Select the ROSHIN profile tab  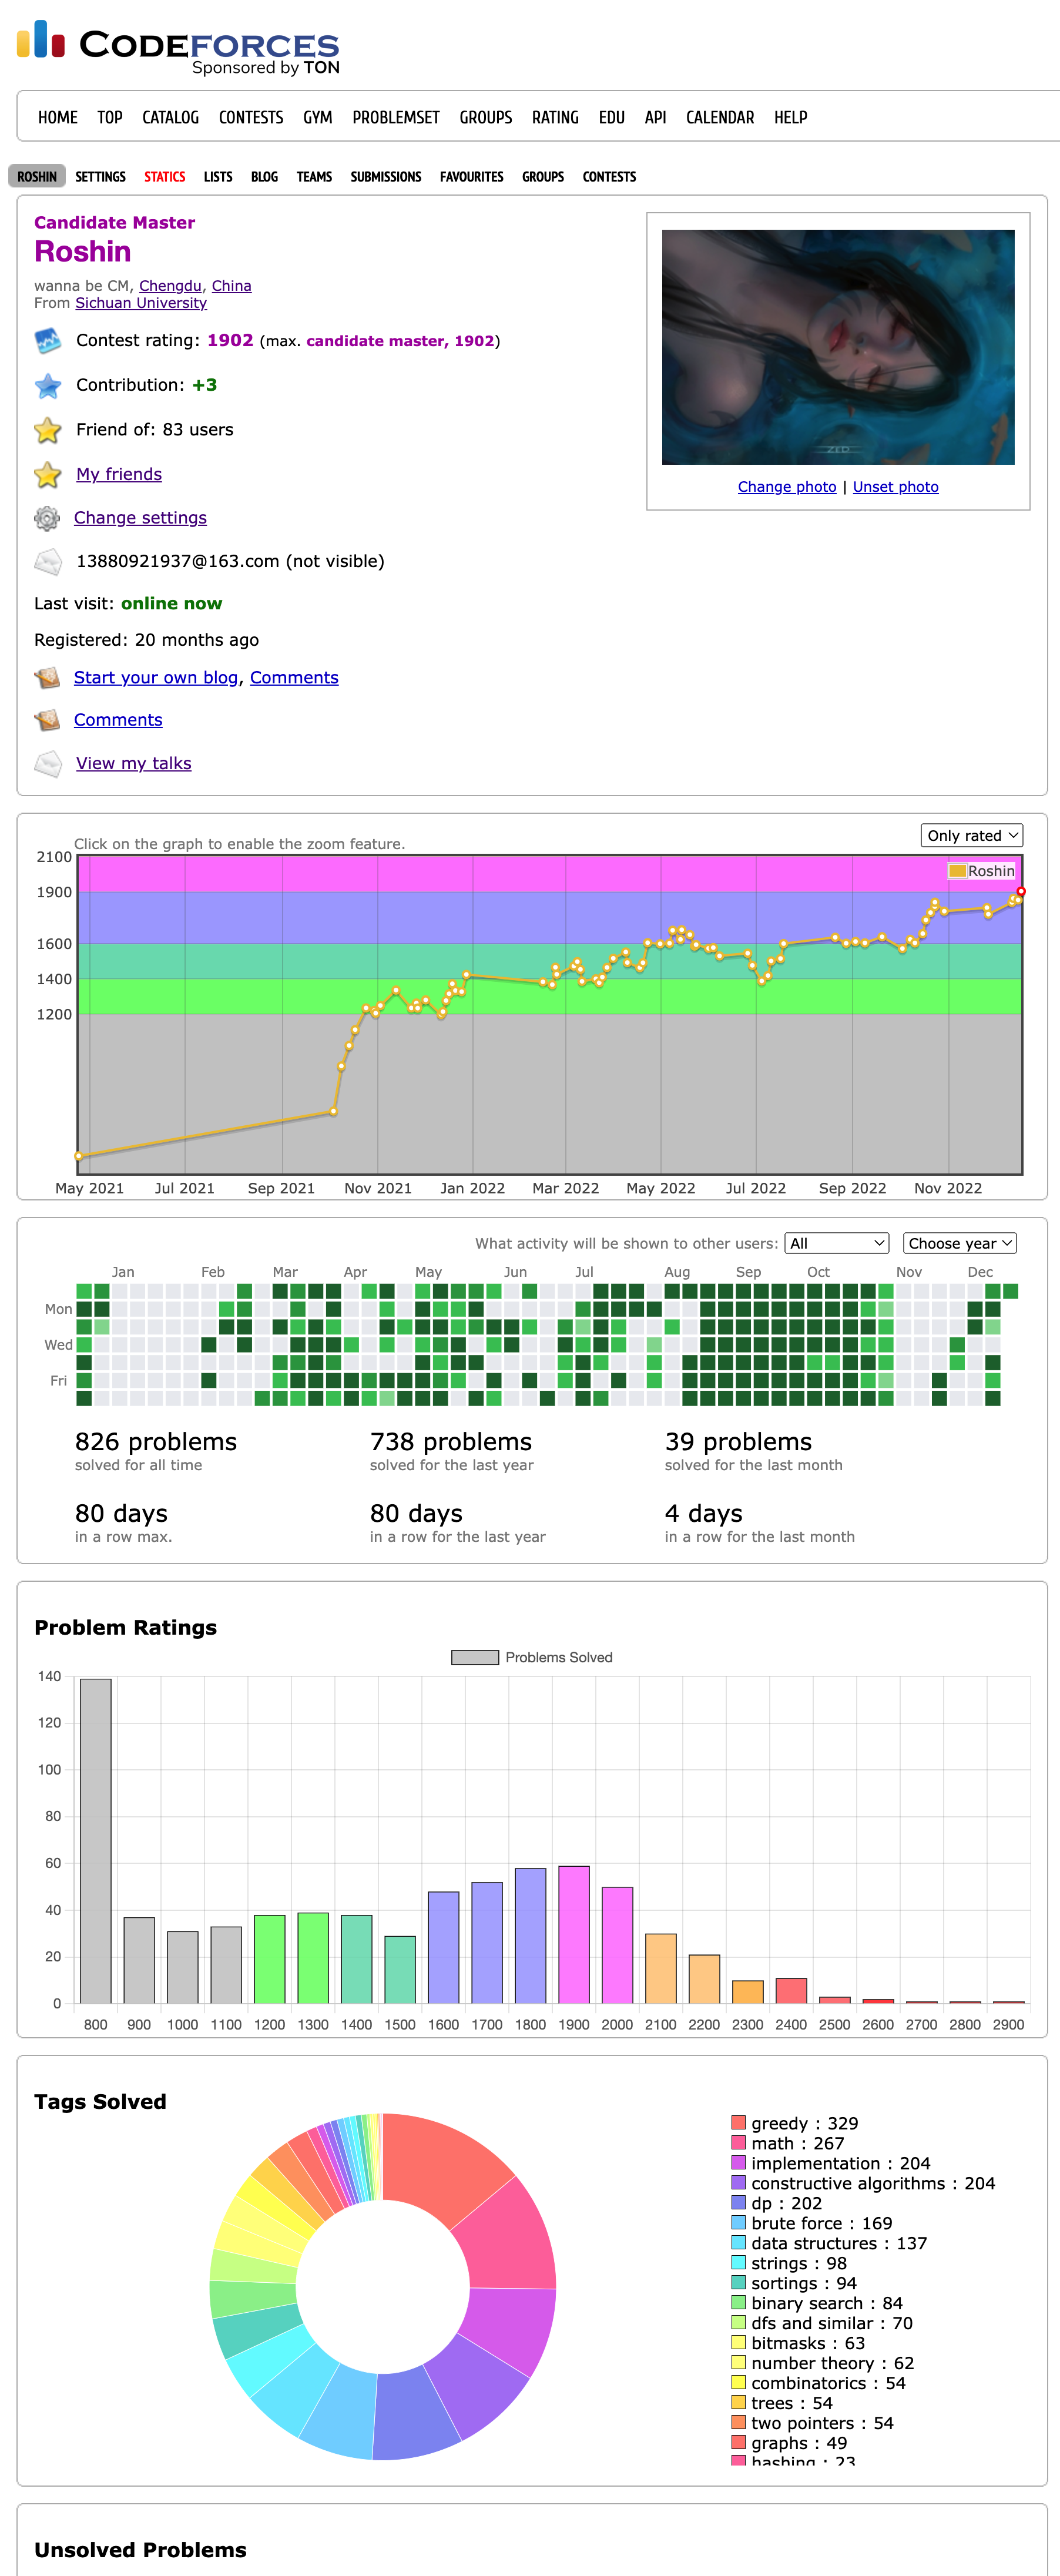point(37,177)
